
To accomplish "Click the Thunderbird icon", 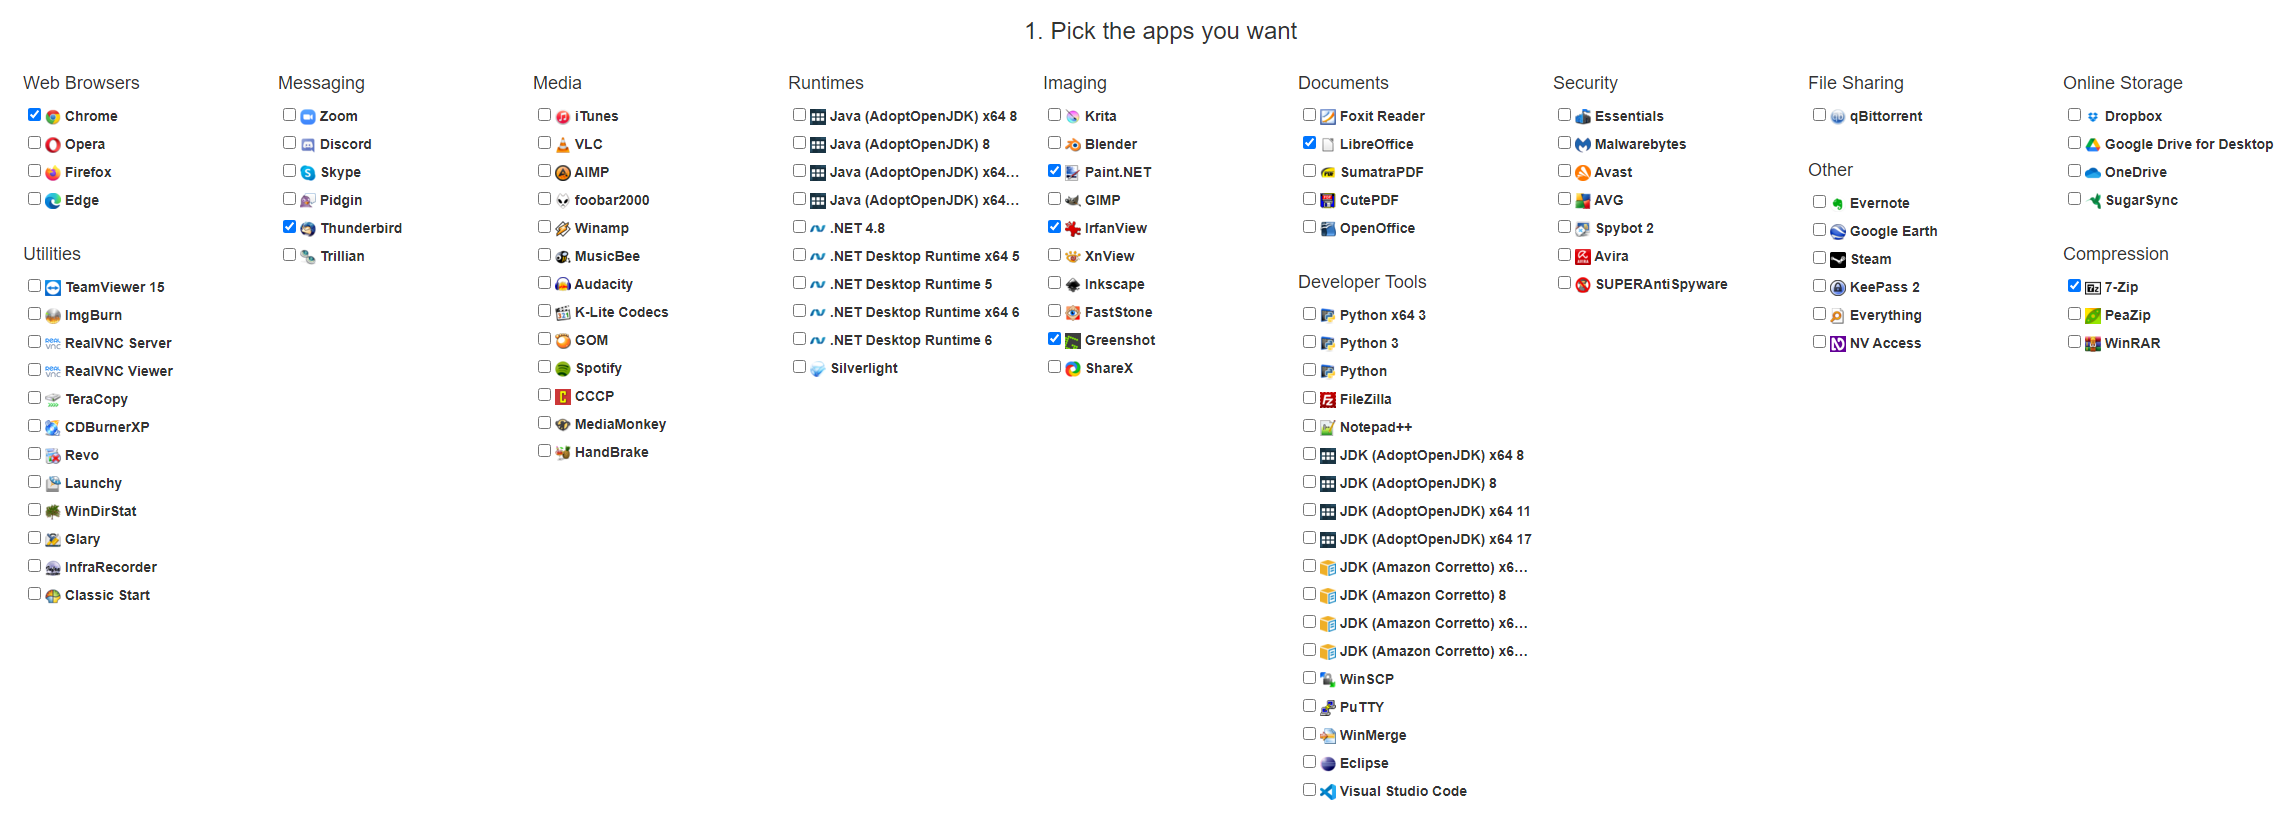I will pyautogui.click(x=308, y=229).
